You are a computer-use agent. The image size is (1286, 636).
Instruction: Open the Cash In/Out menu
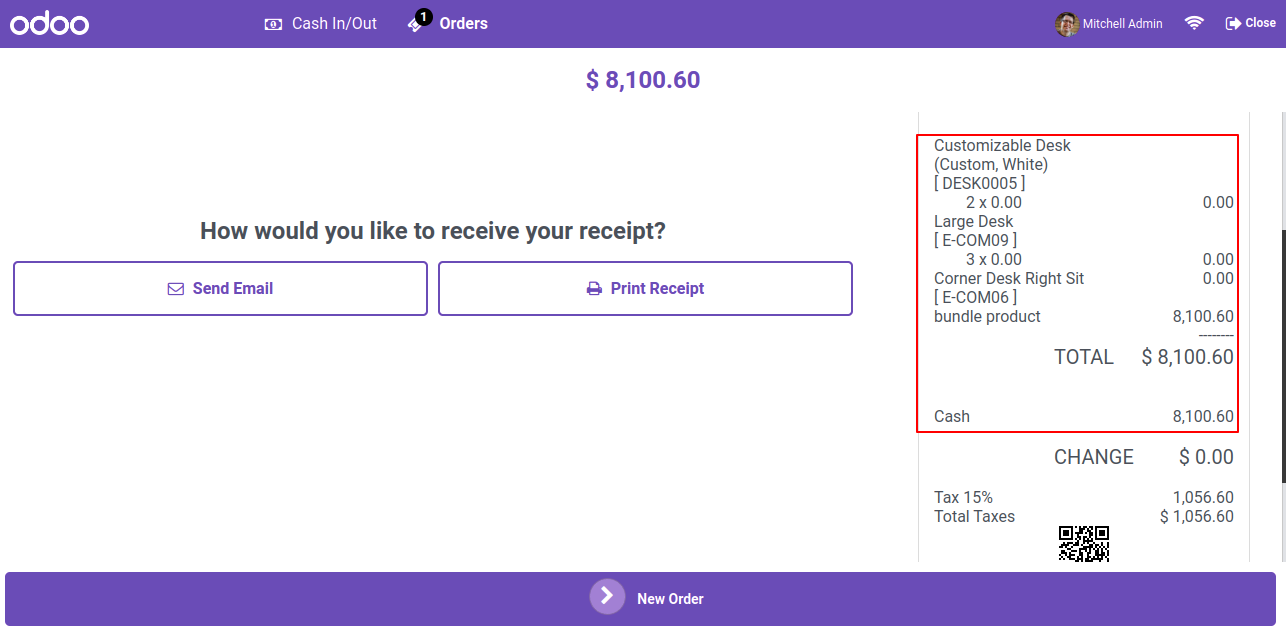tap(320, 24)
